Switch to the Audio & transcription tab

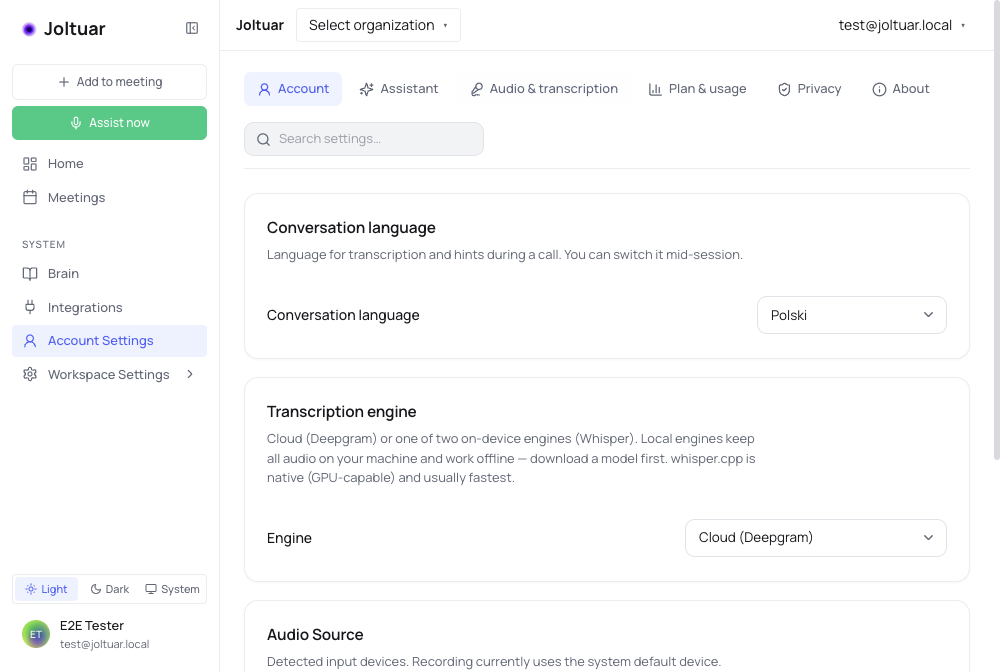[544, 89]
